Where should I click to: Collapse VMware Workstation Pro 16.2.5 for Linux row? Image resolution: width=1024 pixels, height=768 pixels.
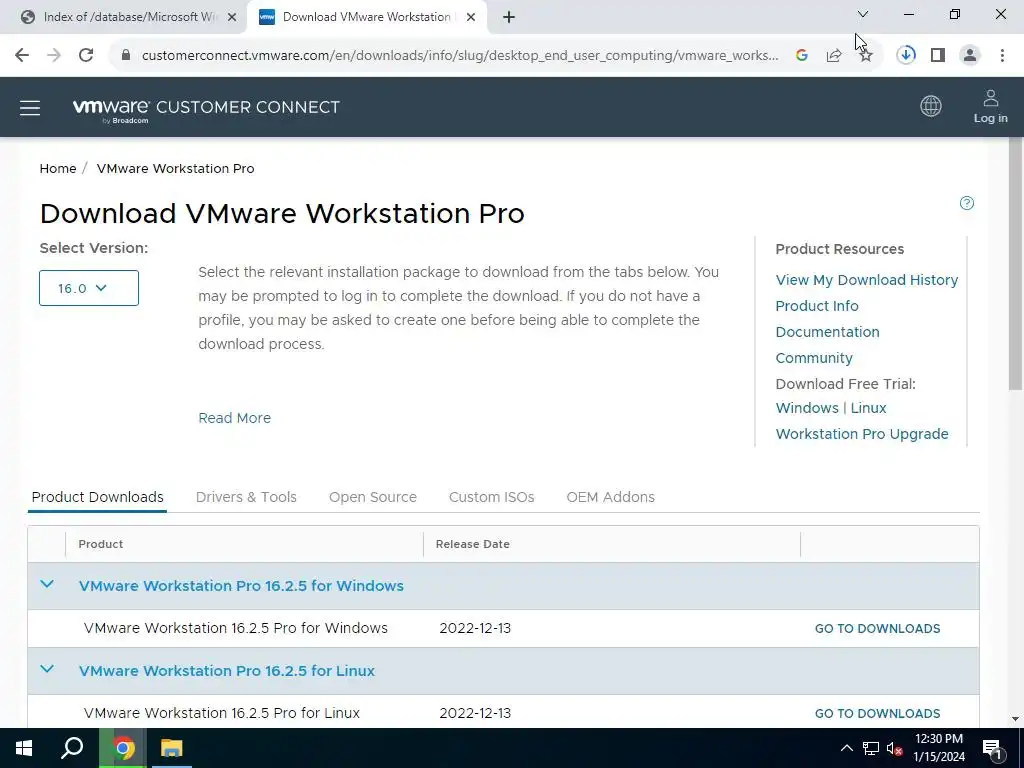coord(47,669)
